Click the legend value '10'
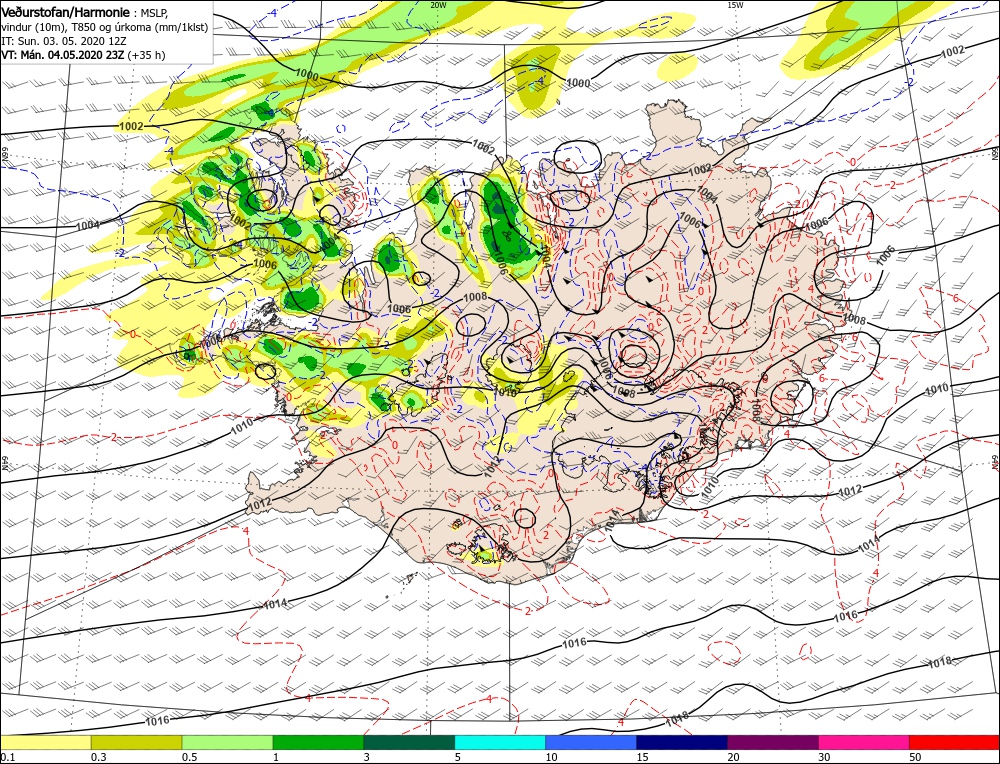 552,757
